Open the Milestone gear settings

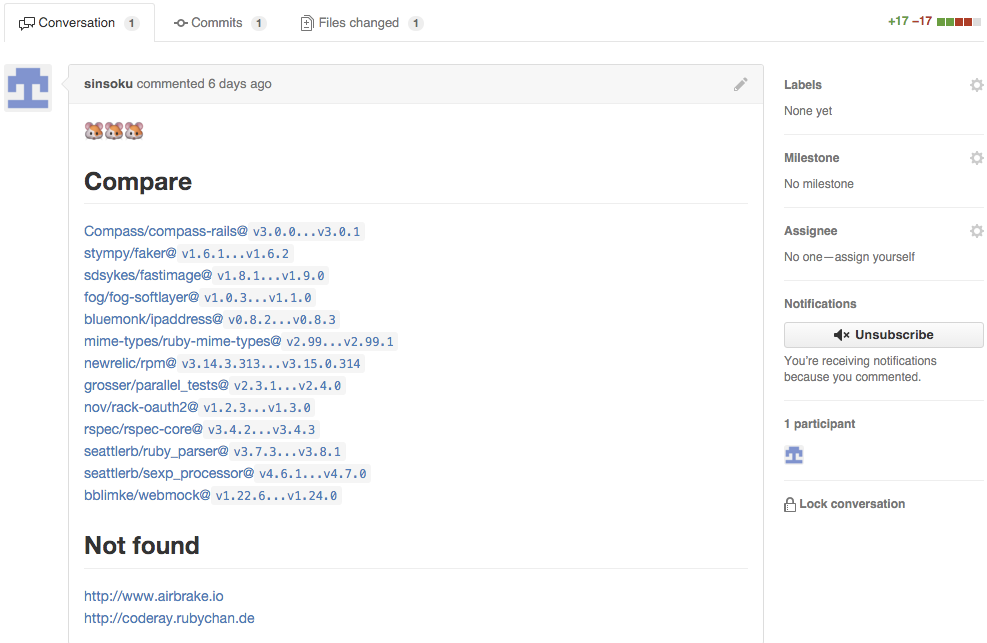point(976,158)
